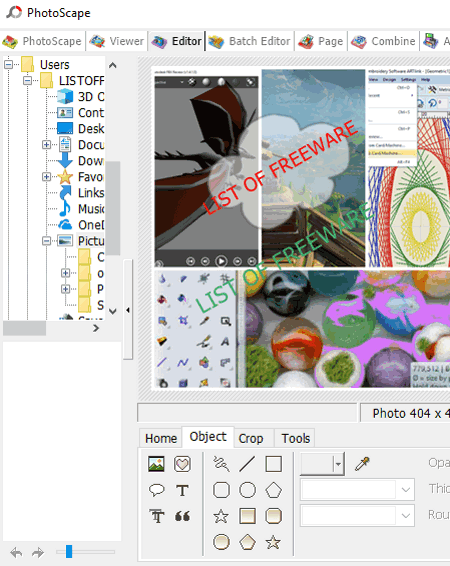This screenshot has height=566, width=450.
Task: Click the edited collage photo canvas
Action: tap(301, 227)
